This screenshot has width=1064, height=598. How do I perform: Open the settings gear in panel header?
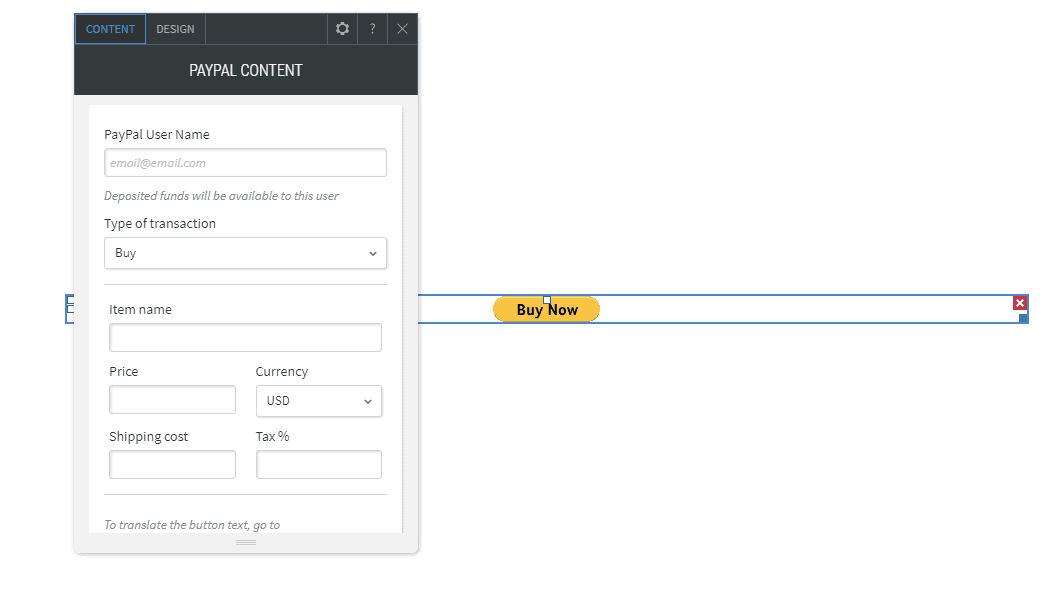pyautogui.click(x=343, y=29)
